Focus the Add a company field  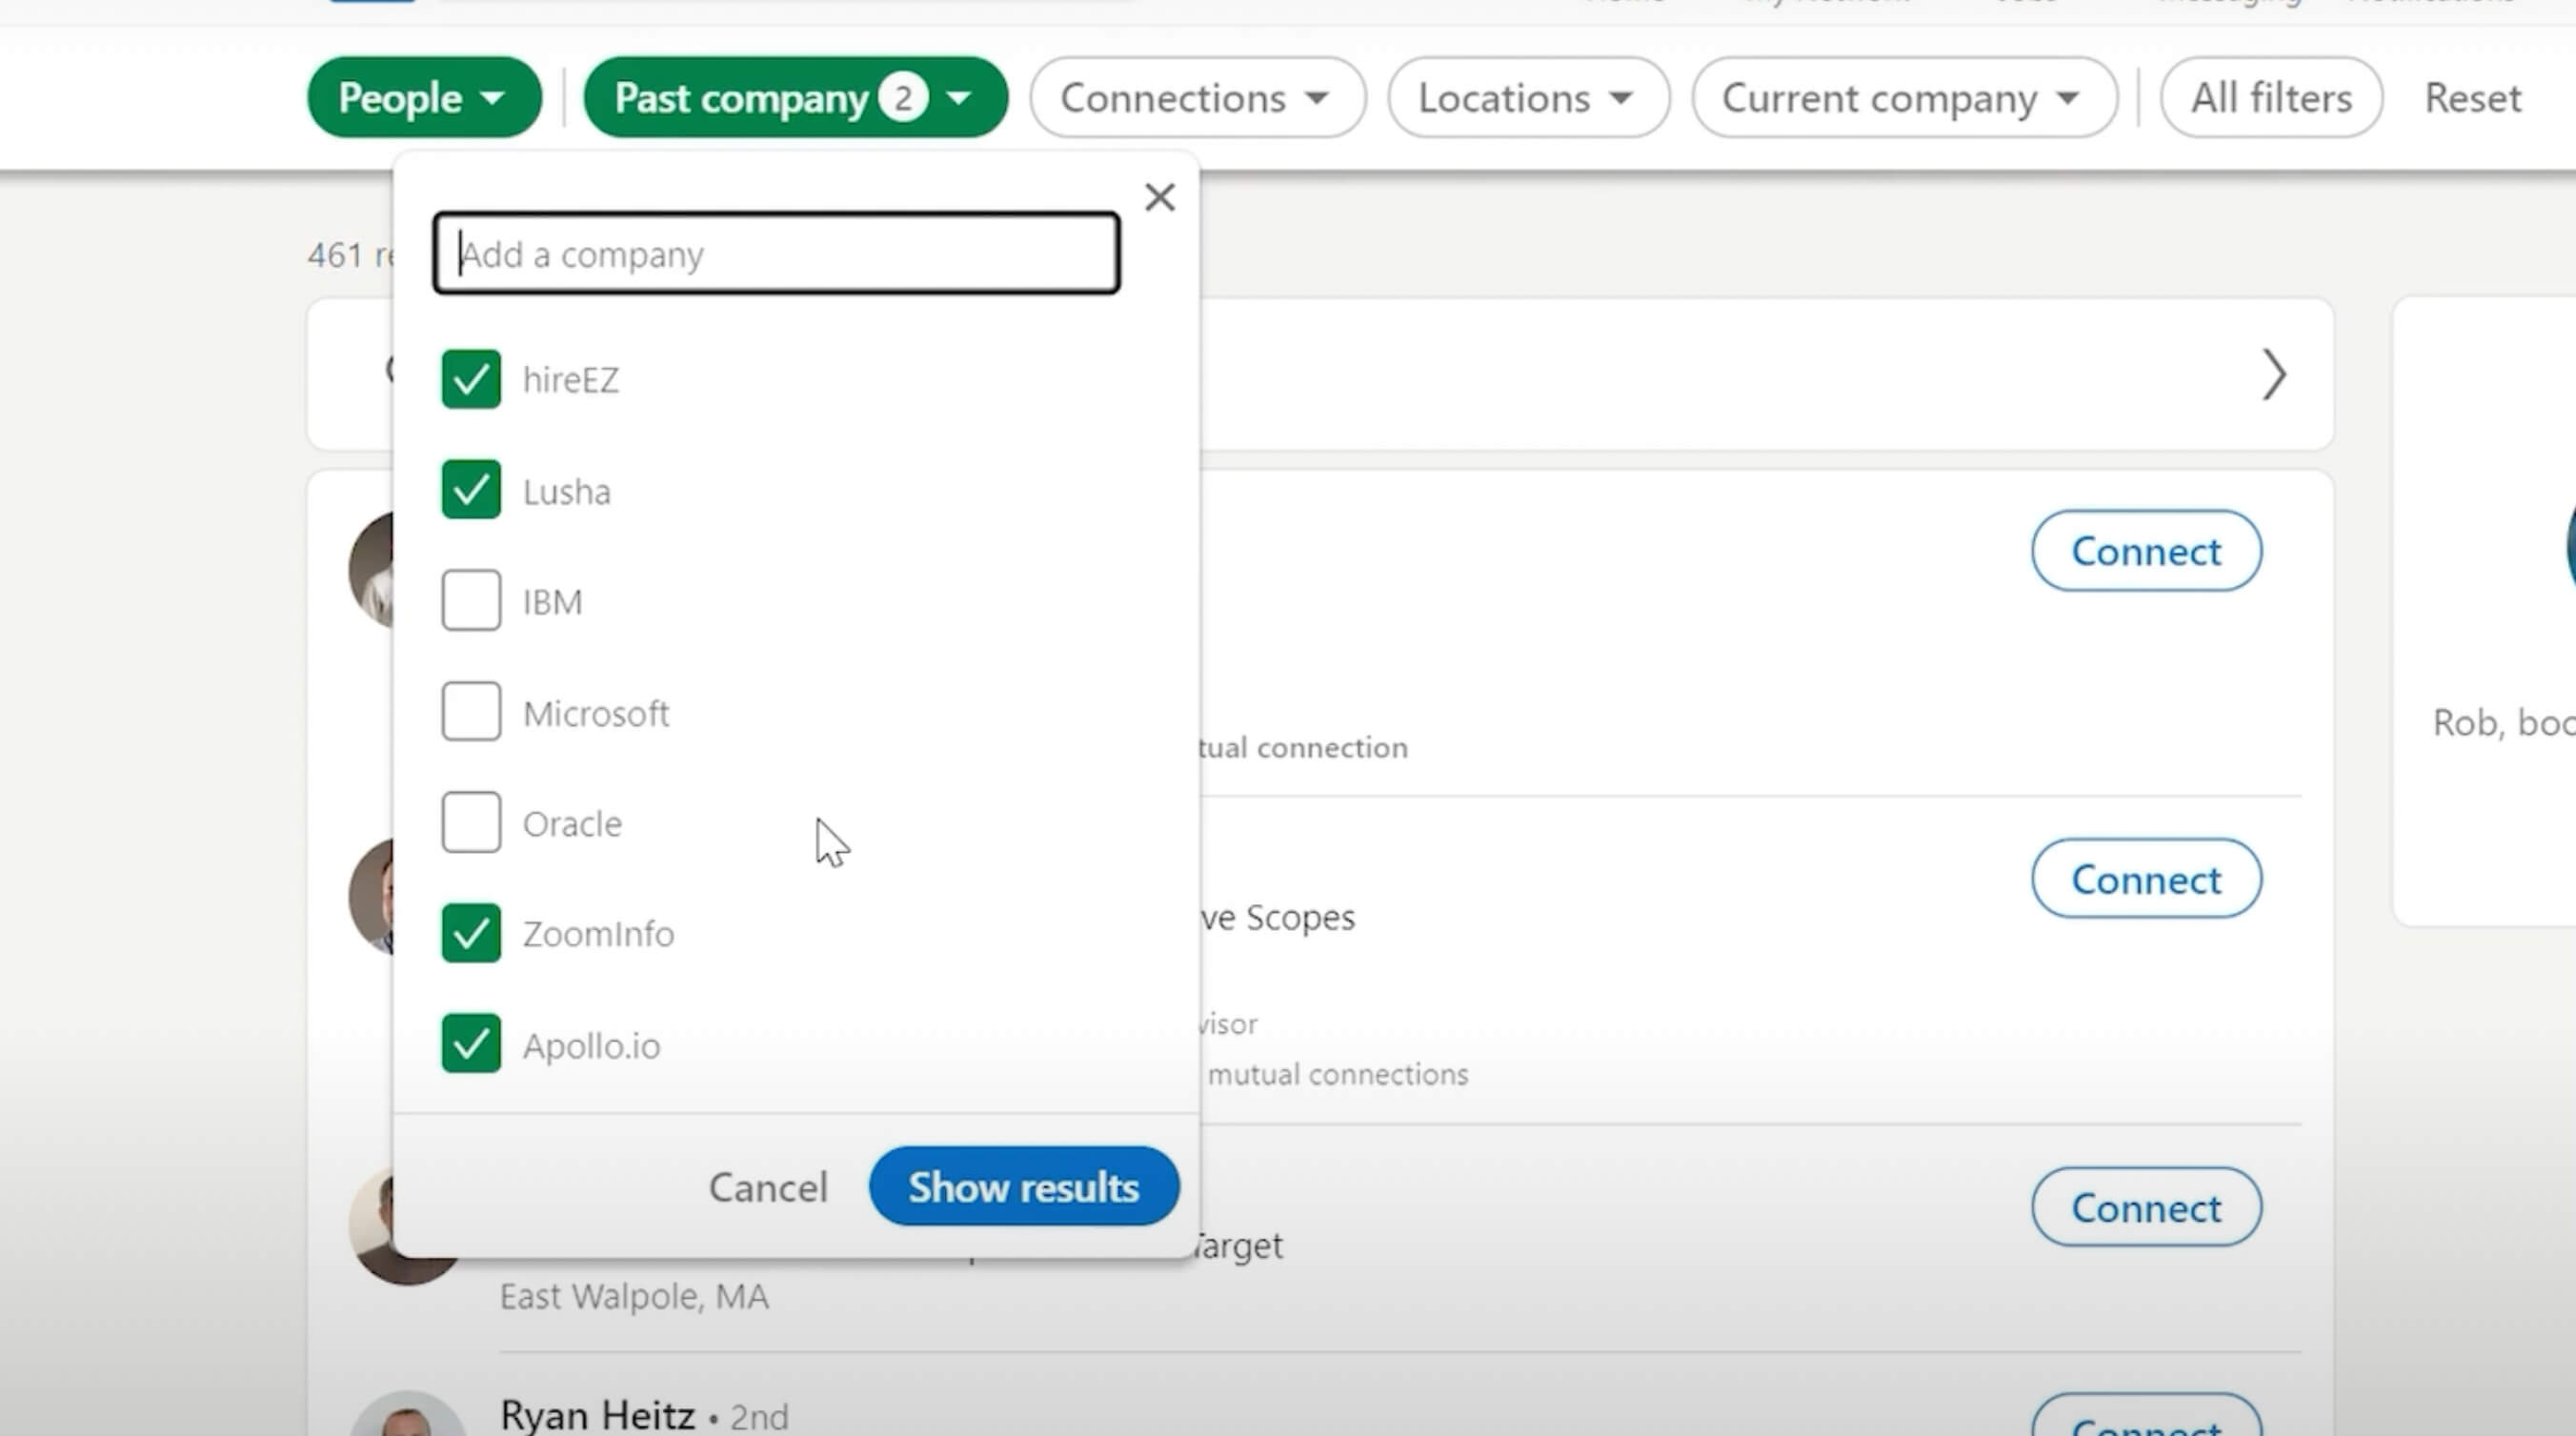(x=776, y=254)
